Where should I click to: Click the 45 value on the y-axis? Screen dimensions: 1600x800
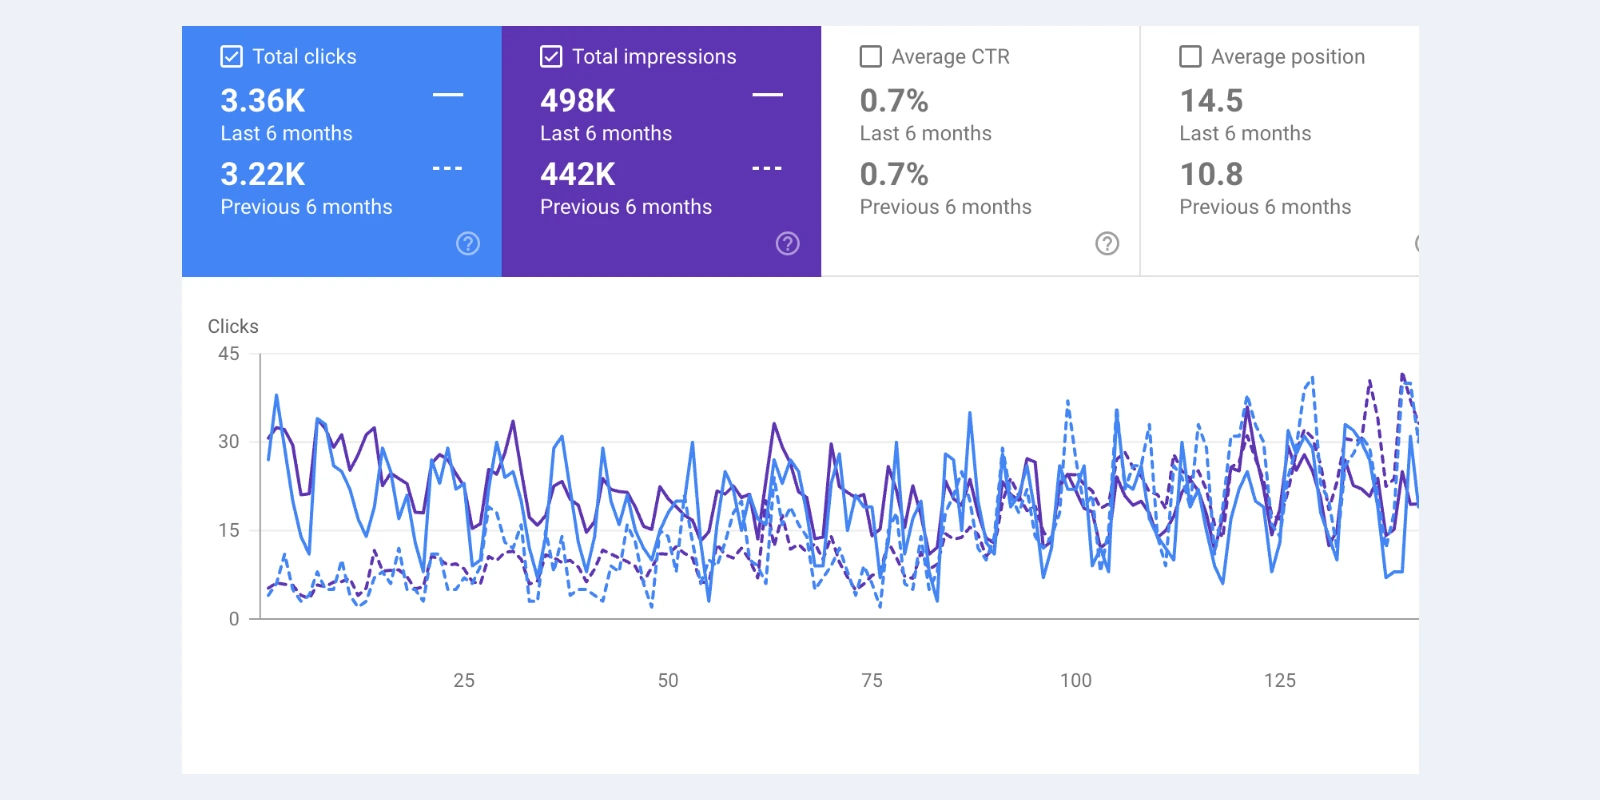pyautogui.click(x=229, y=353)
